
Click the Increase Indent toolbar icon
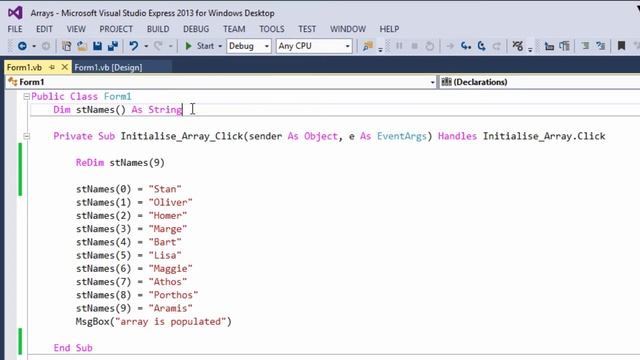(x=564, y=46)
